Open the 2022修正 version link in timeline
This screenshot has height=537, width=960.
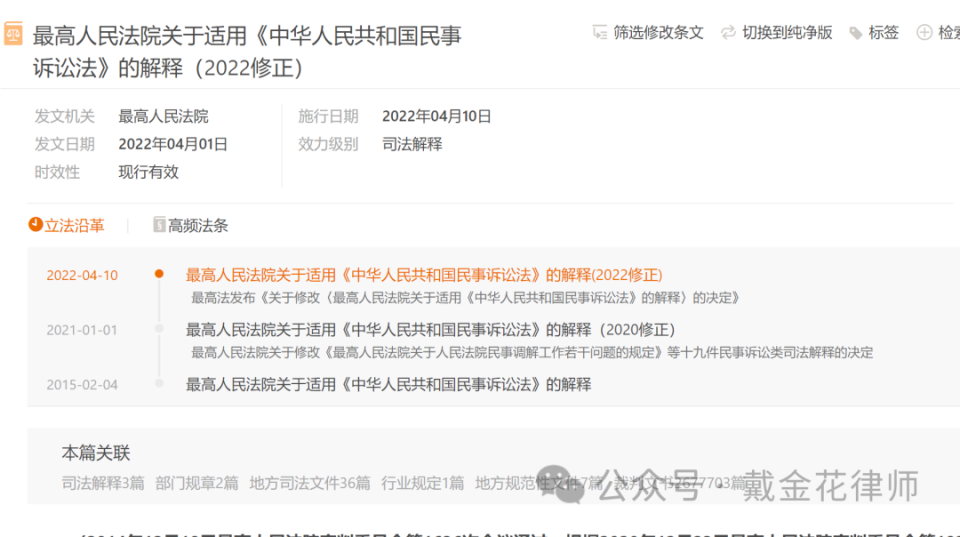tap(424, 275)
